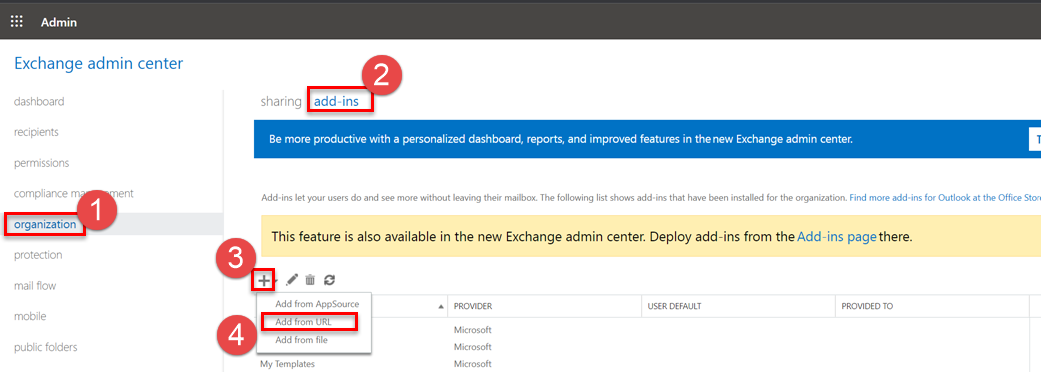Image resolution: width=1041 pixels, height=372 pixels.
Task: Select organization in left navigation
Action: (45, 225)
